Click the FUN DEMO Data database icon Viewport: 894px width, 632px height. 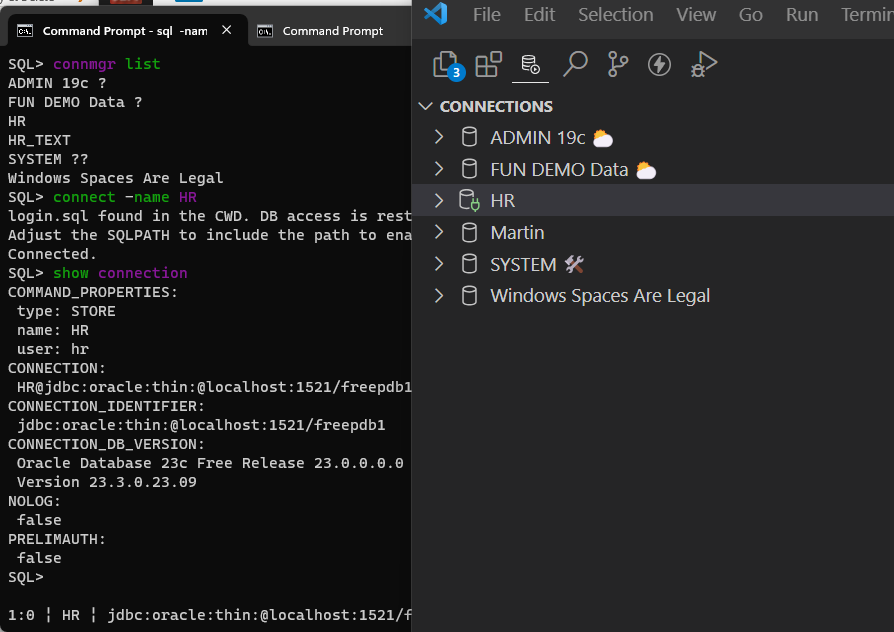(x=469, y=169)
